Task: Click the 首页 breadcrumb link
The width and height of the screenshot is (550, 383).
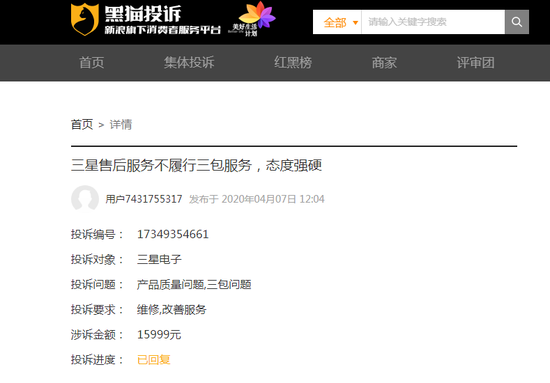Action: coord(82,125)
